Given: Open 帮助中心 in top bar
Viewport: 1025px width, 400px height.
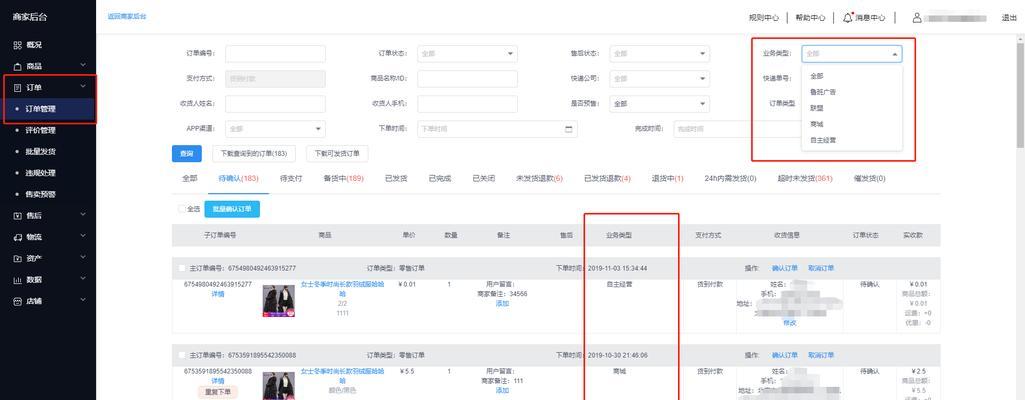Looking at the screenshot, I should pos(810,18).
